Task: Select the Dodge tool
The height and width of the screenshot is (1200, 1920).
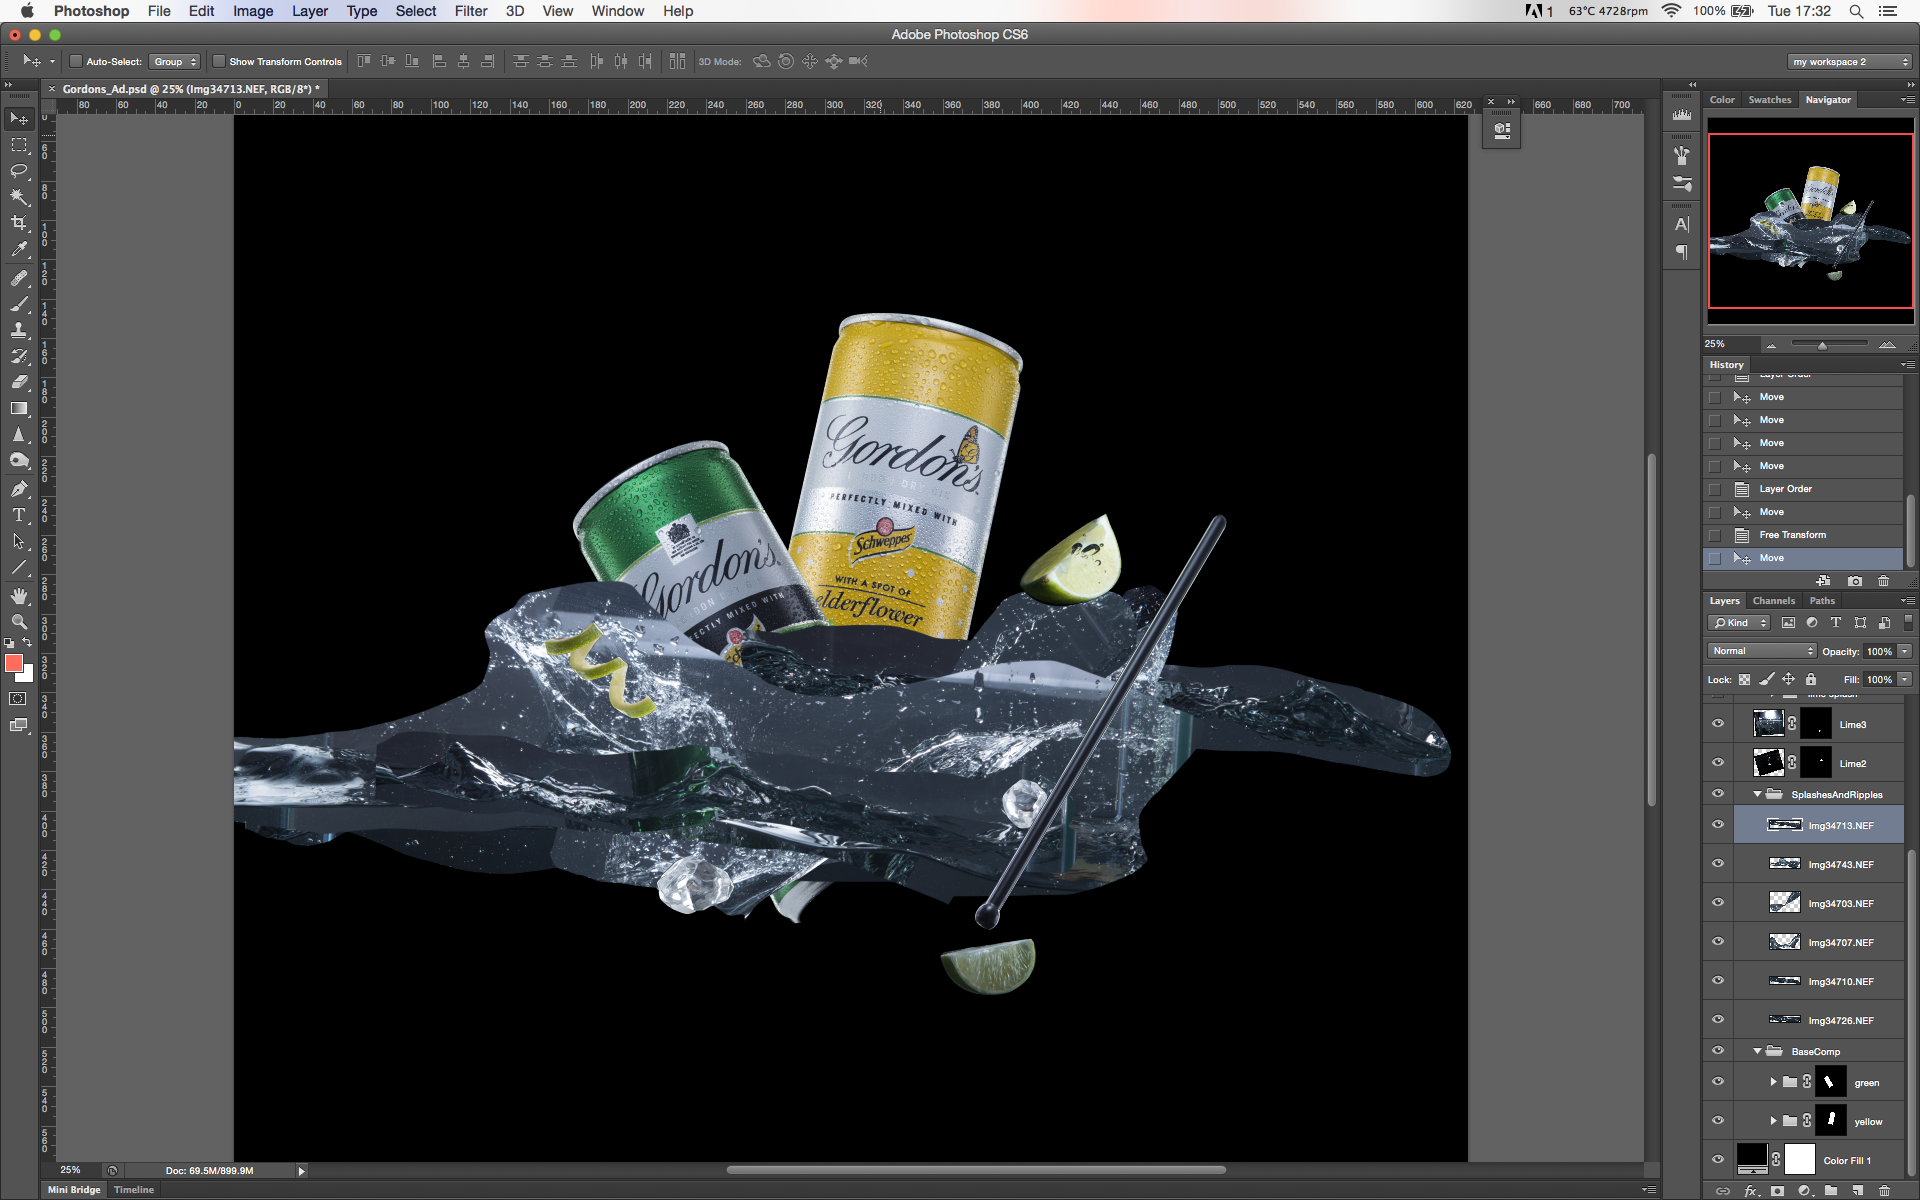Action: click(19, 460)
